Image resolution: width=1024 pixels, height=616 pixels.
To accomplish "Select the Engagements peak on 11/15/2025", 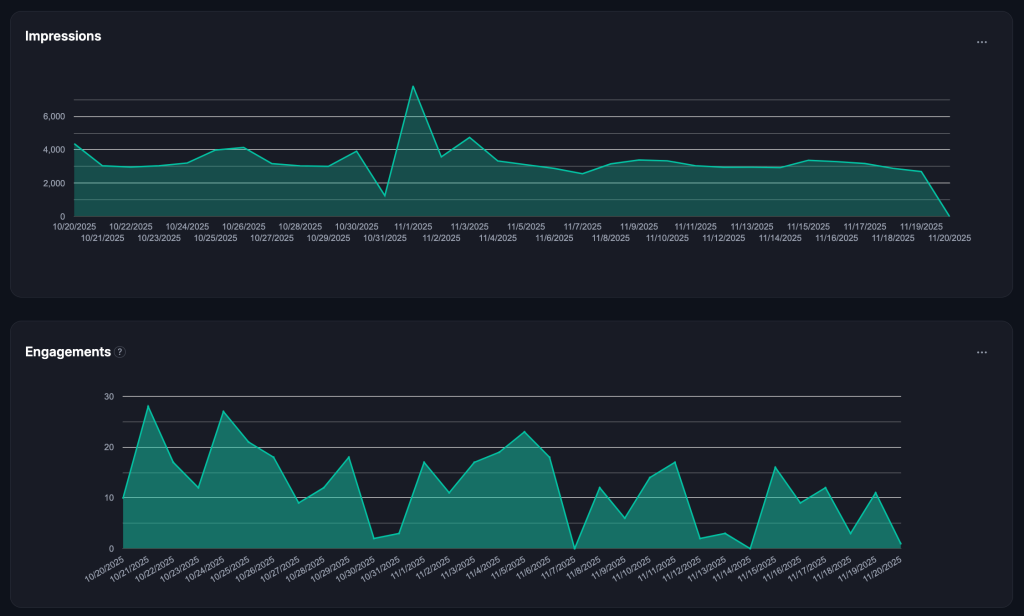I will 776,467.
